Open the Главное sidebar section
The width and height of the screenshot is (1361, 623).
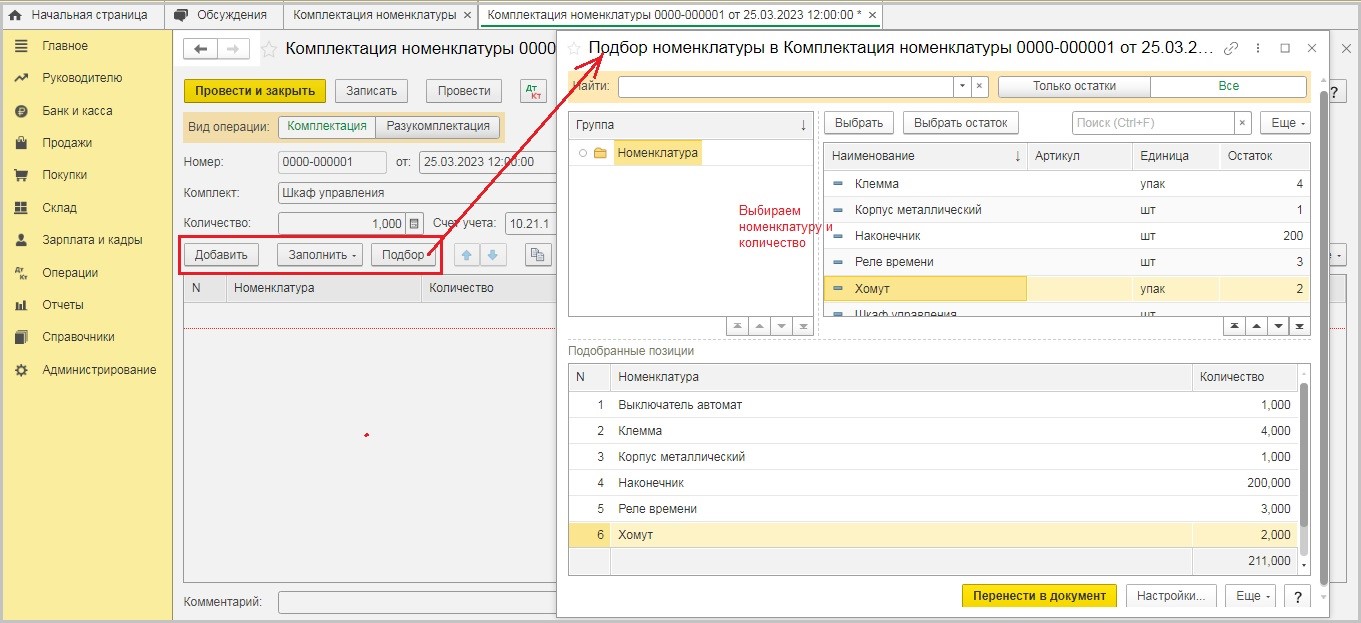[64, 46]
